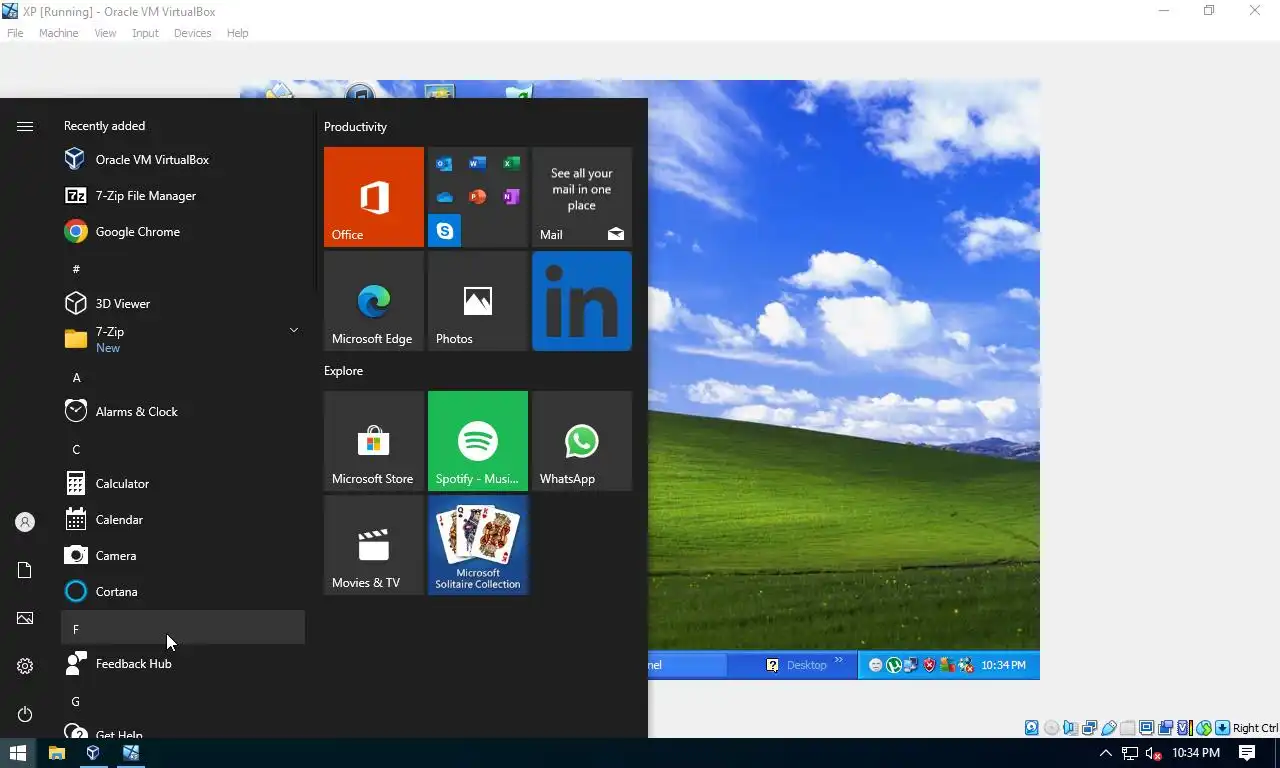The height and width of the screenshot is (768, 1280).
Task: Open the VirtualBox File menu
Action: pos(15,33)
